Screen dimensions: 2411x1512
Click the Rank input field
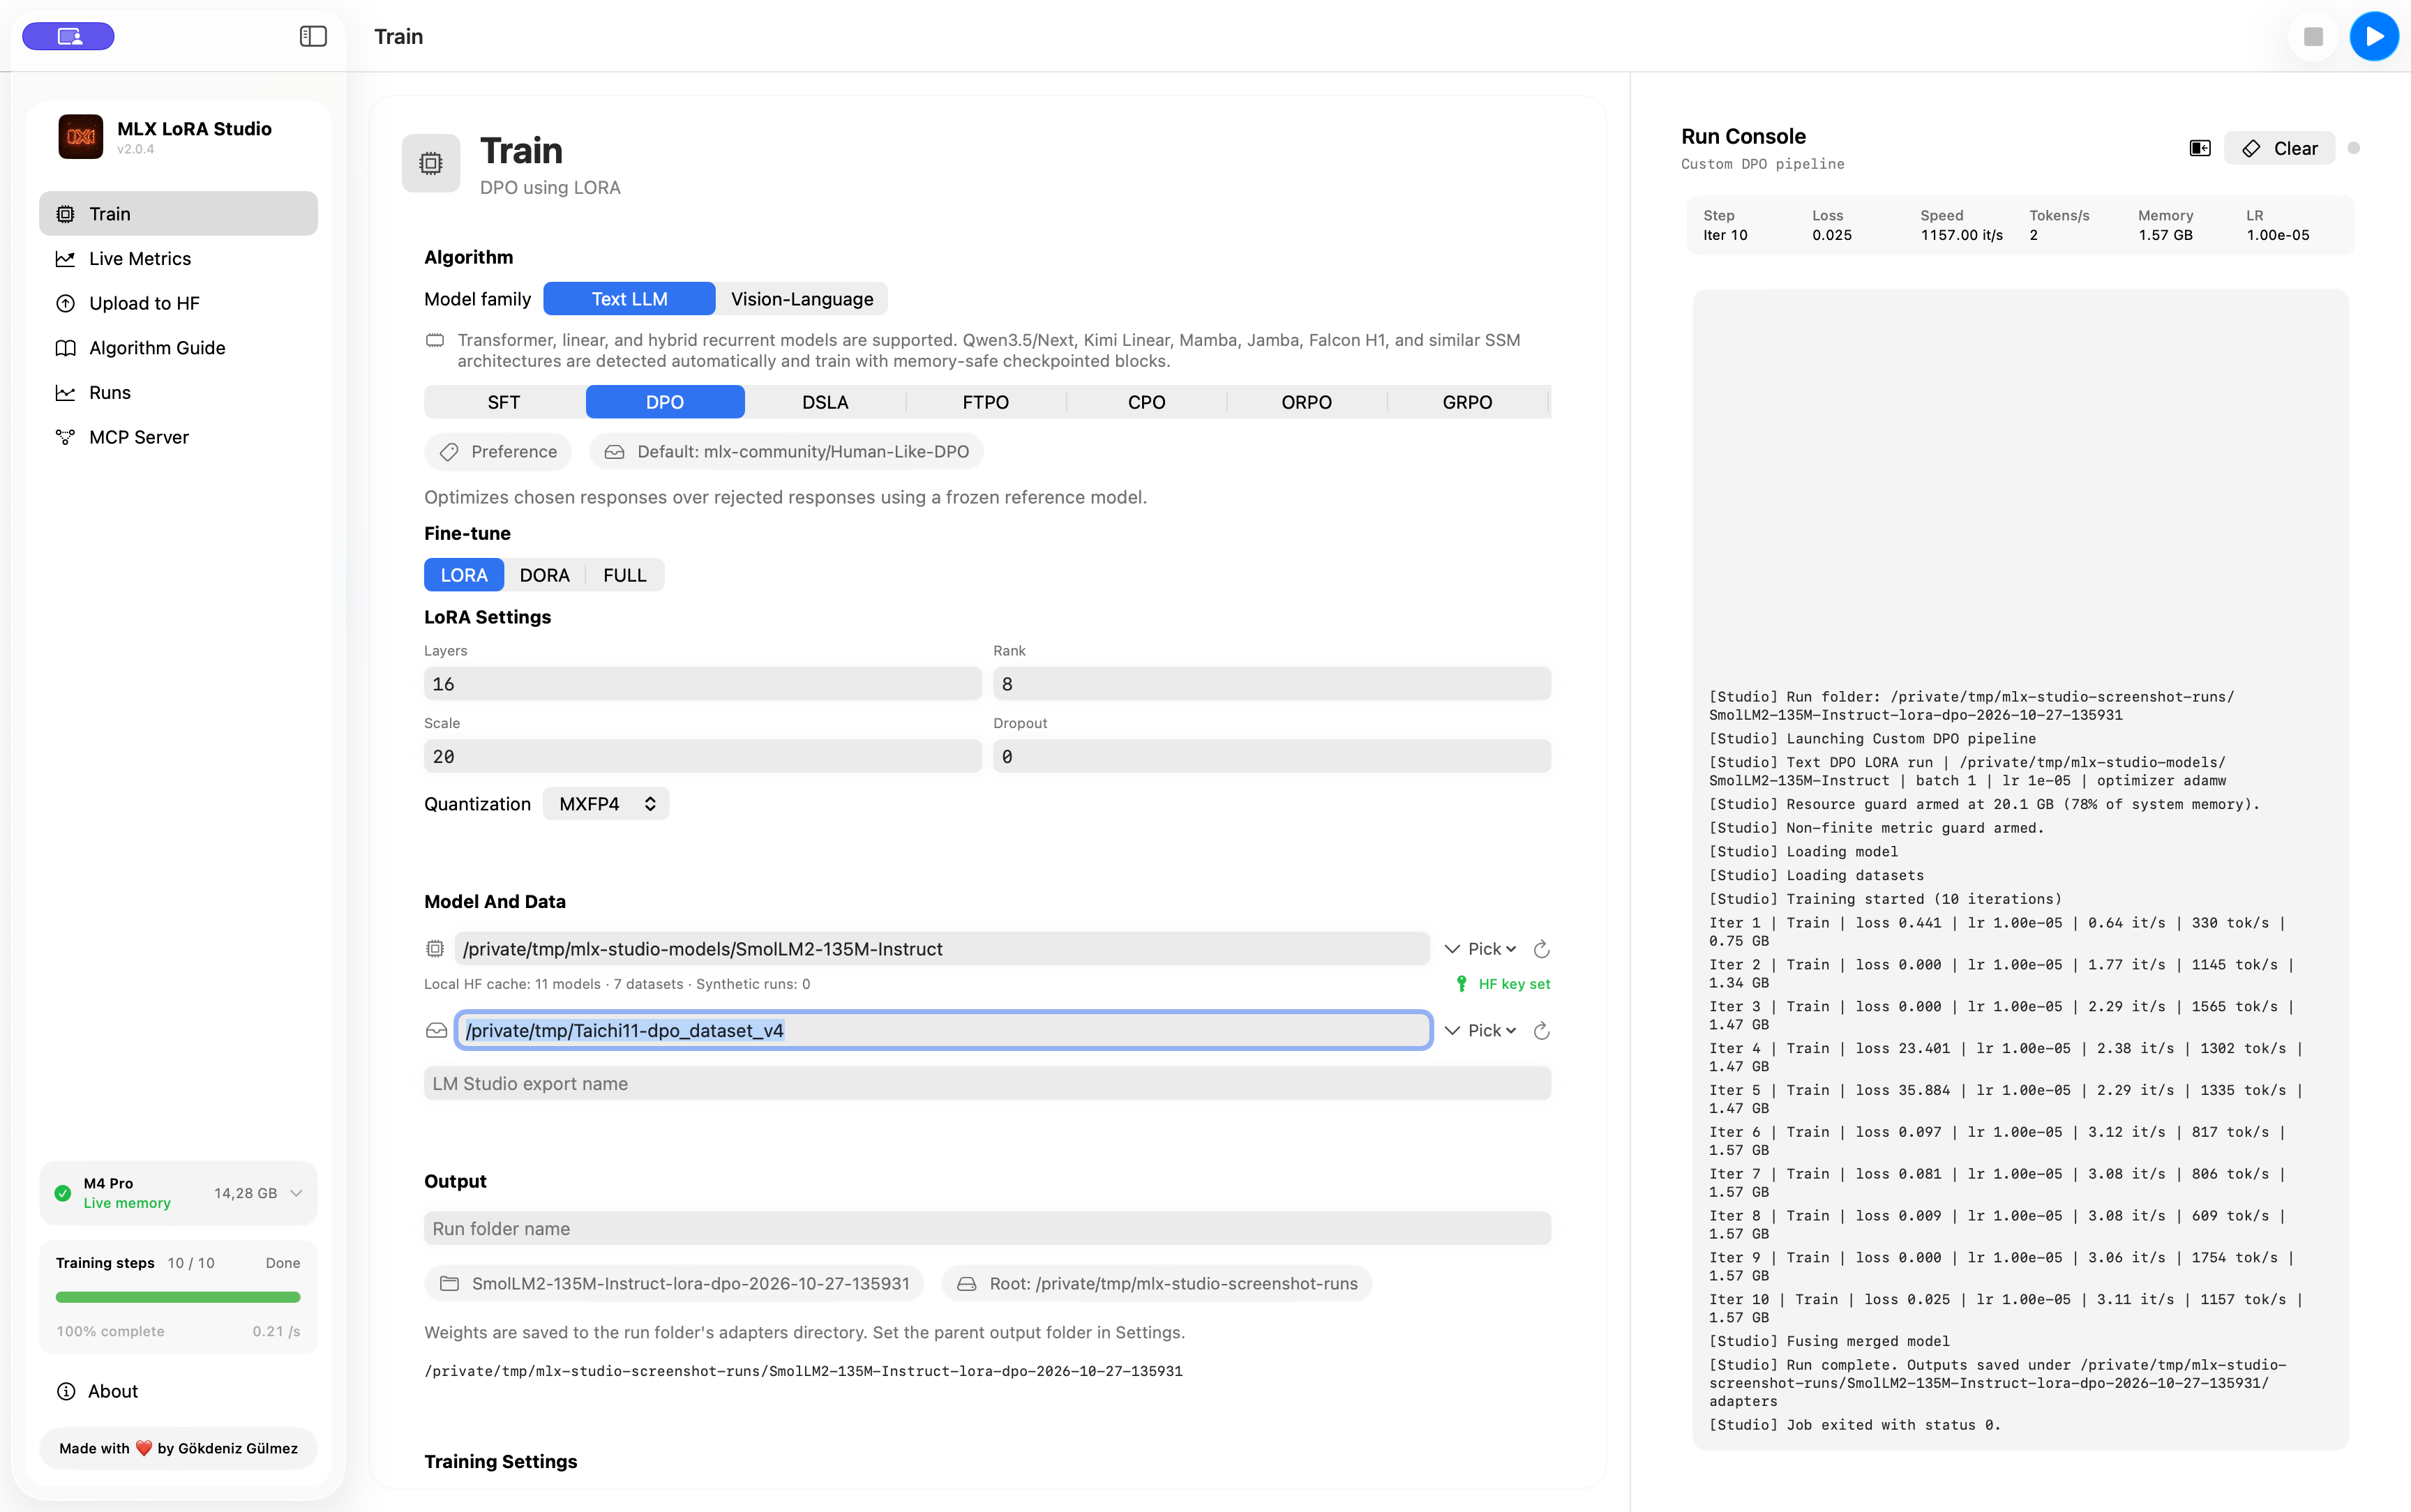coord(1271,684)
